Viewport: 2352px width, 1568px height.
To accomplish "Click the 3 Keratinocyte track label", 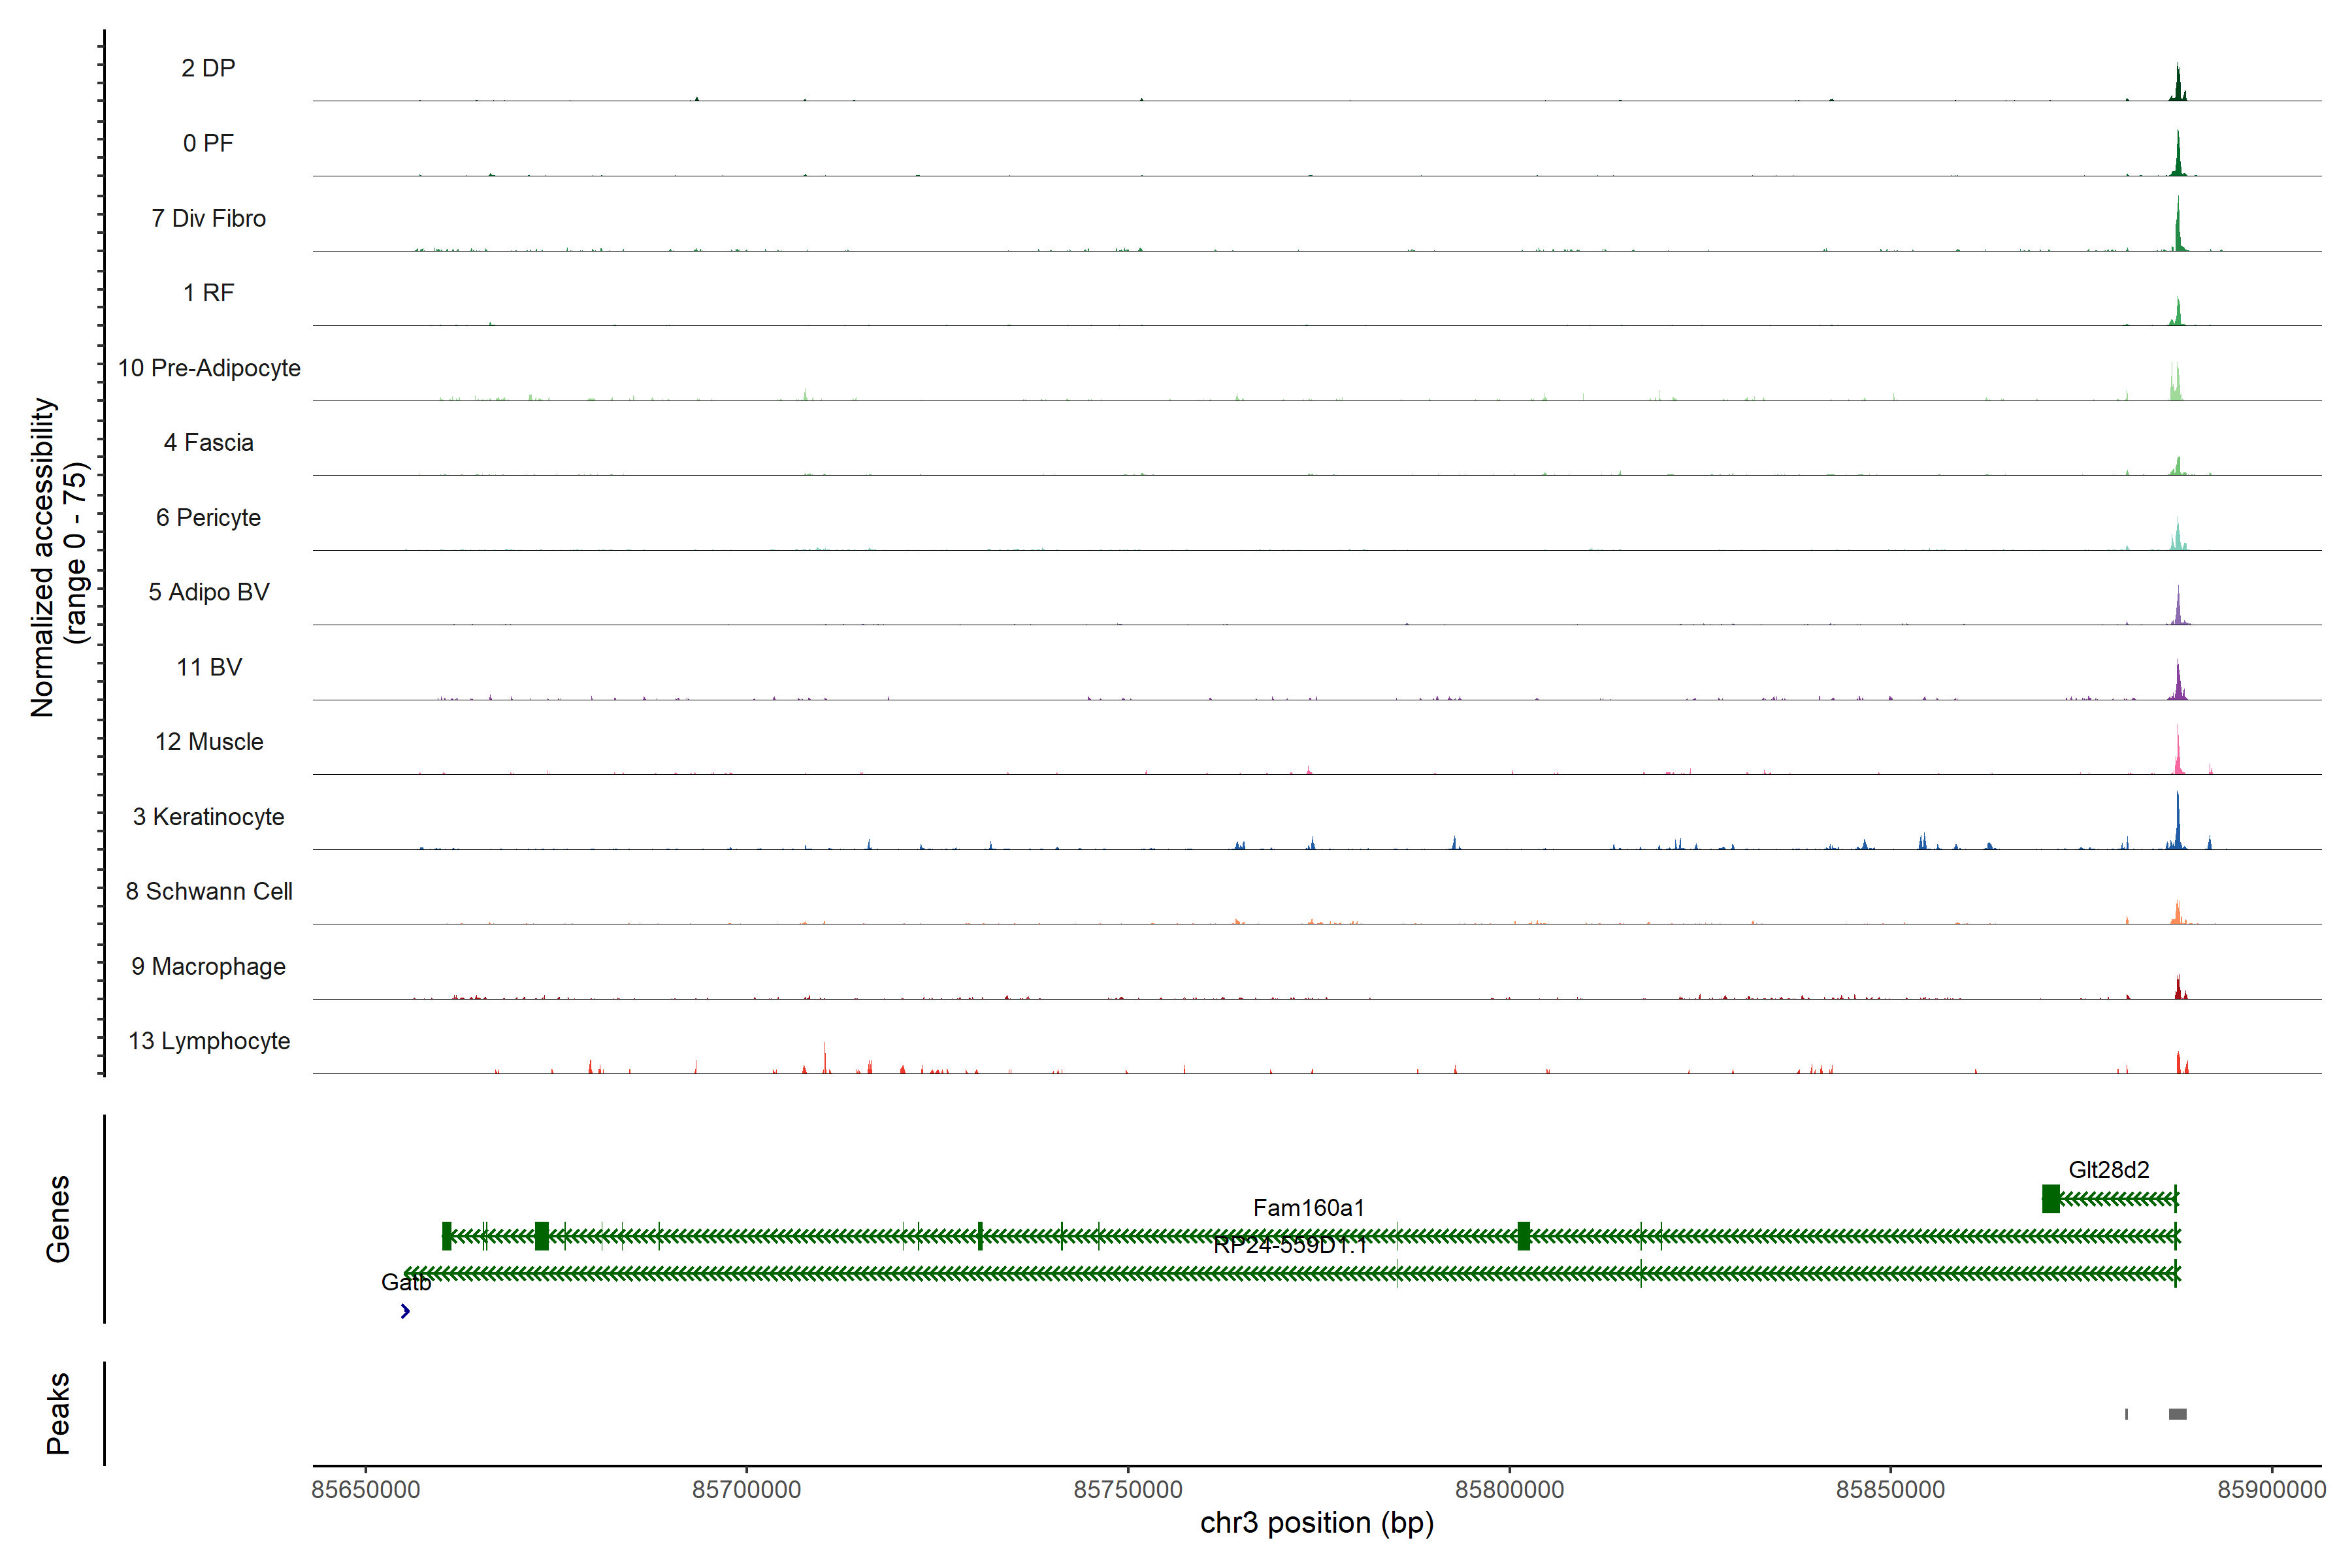I will tap(208, 817).
